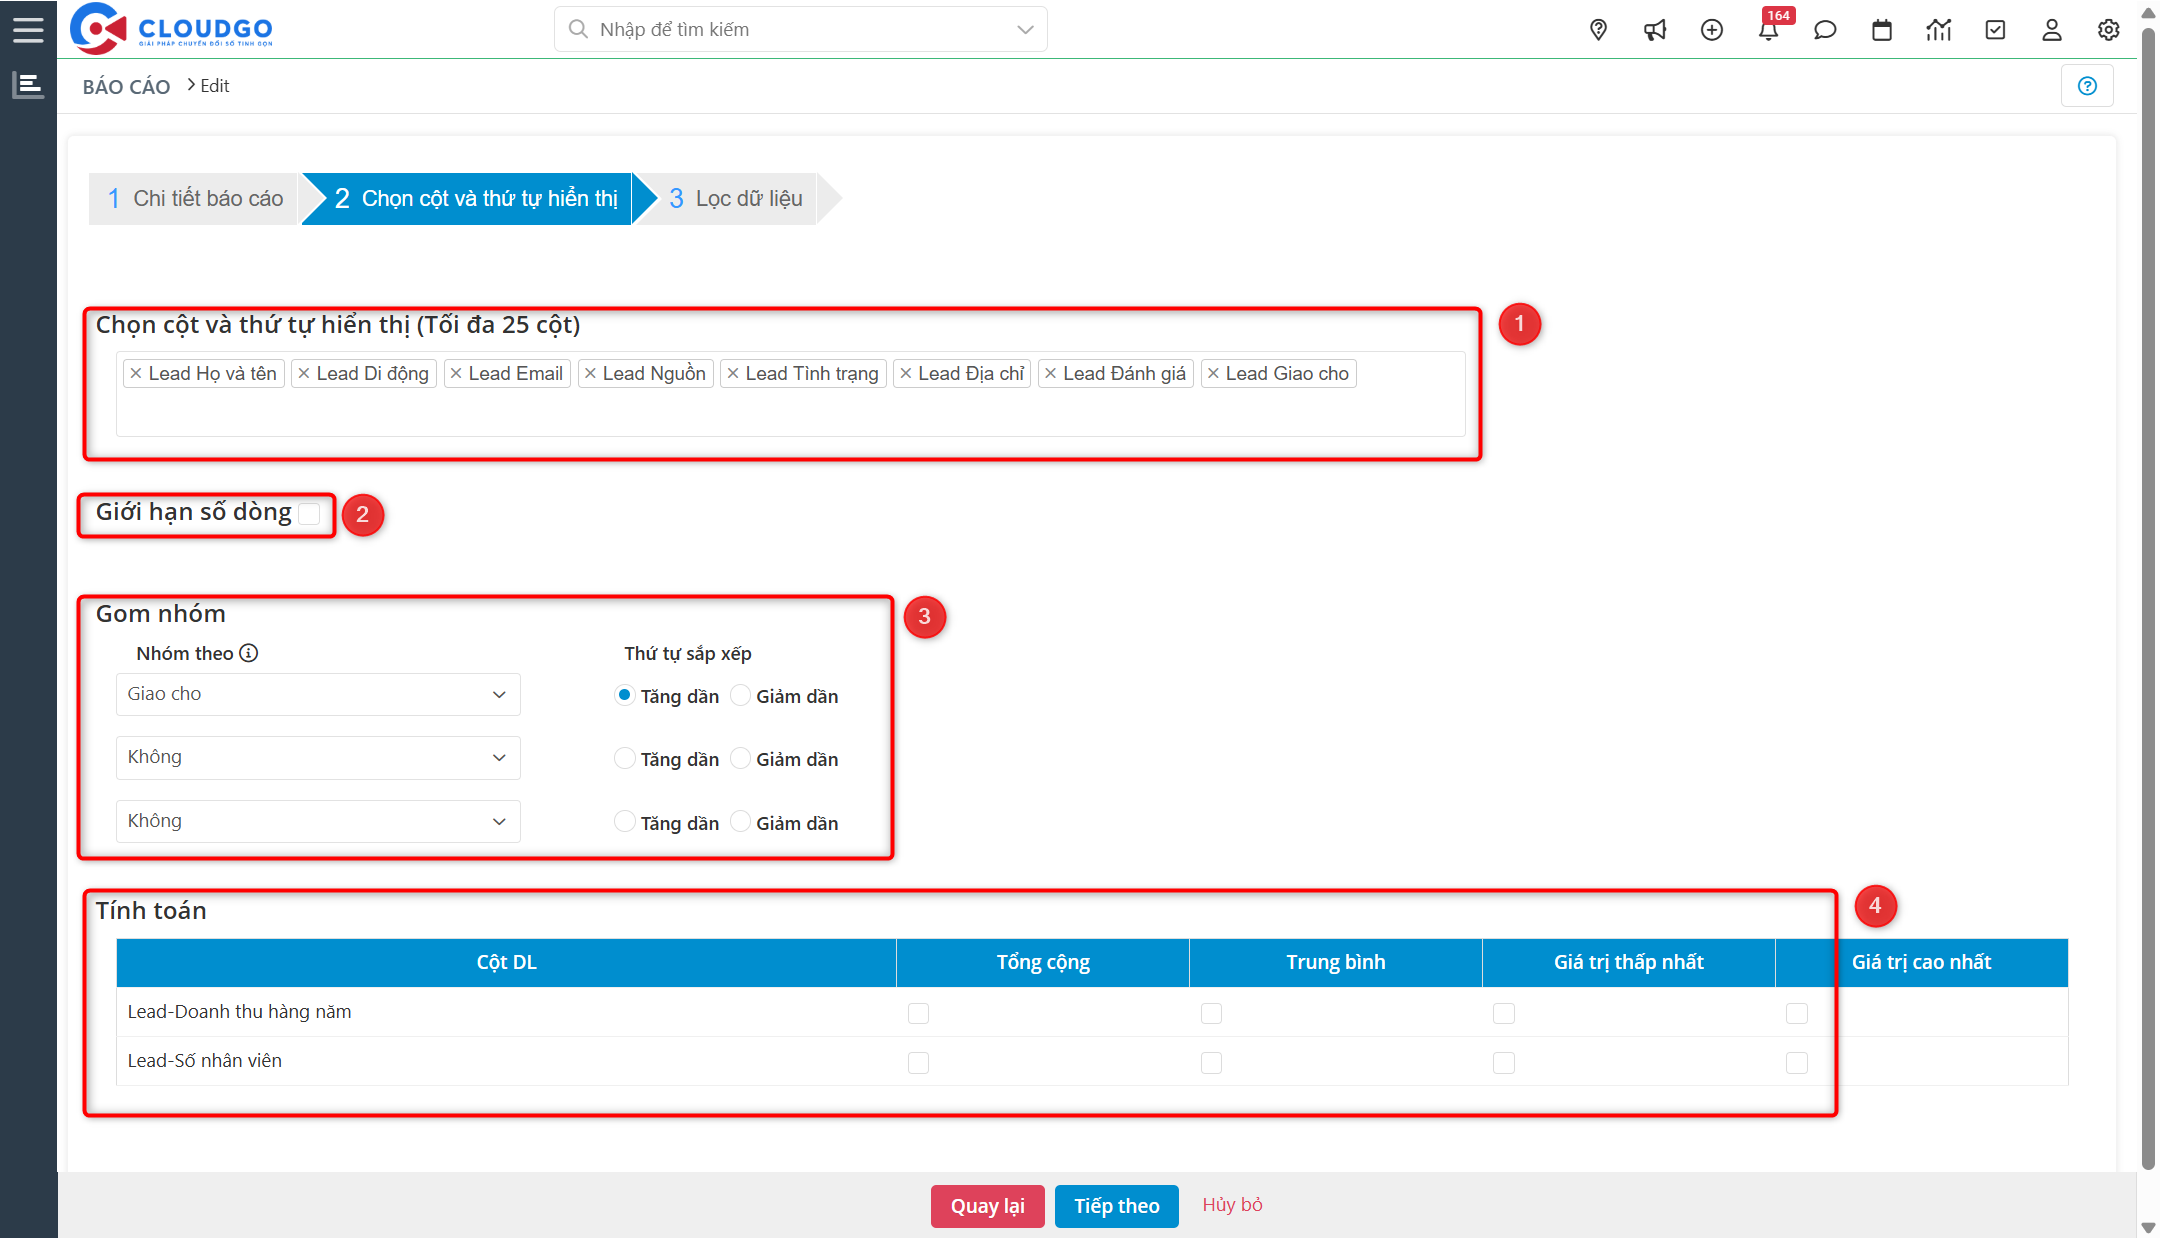Viewport: 2160px width, 1238px height.
Task: Check Giá trị cao nhất for Lead-Số nhân viên
Action: (1797, 1062)
